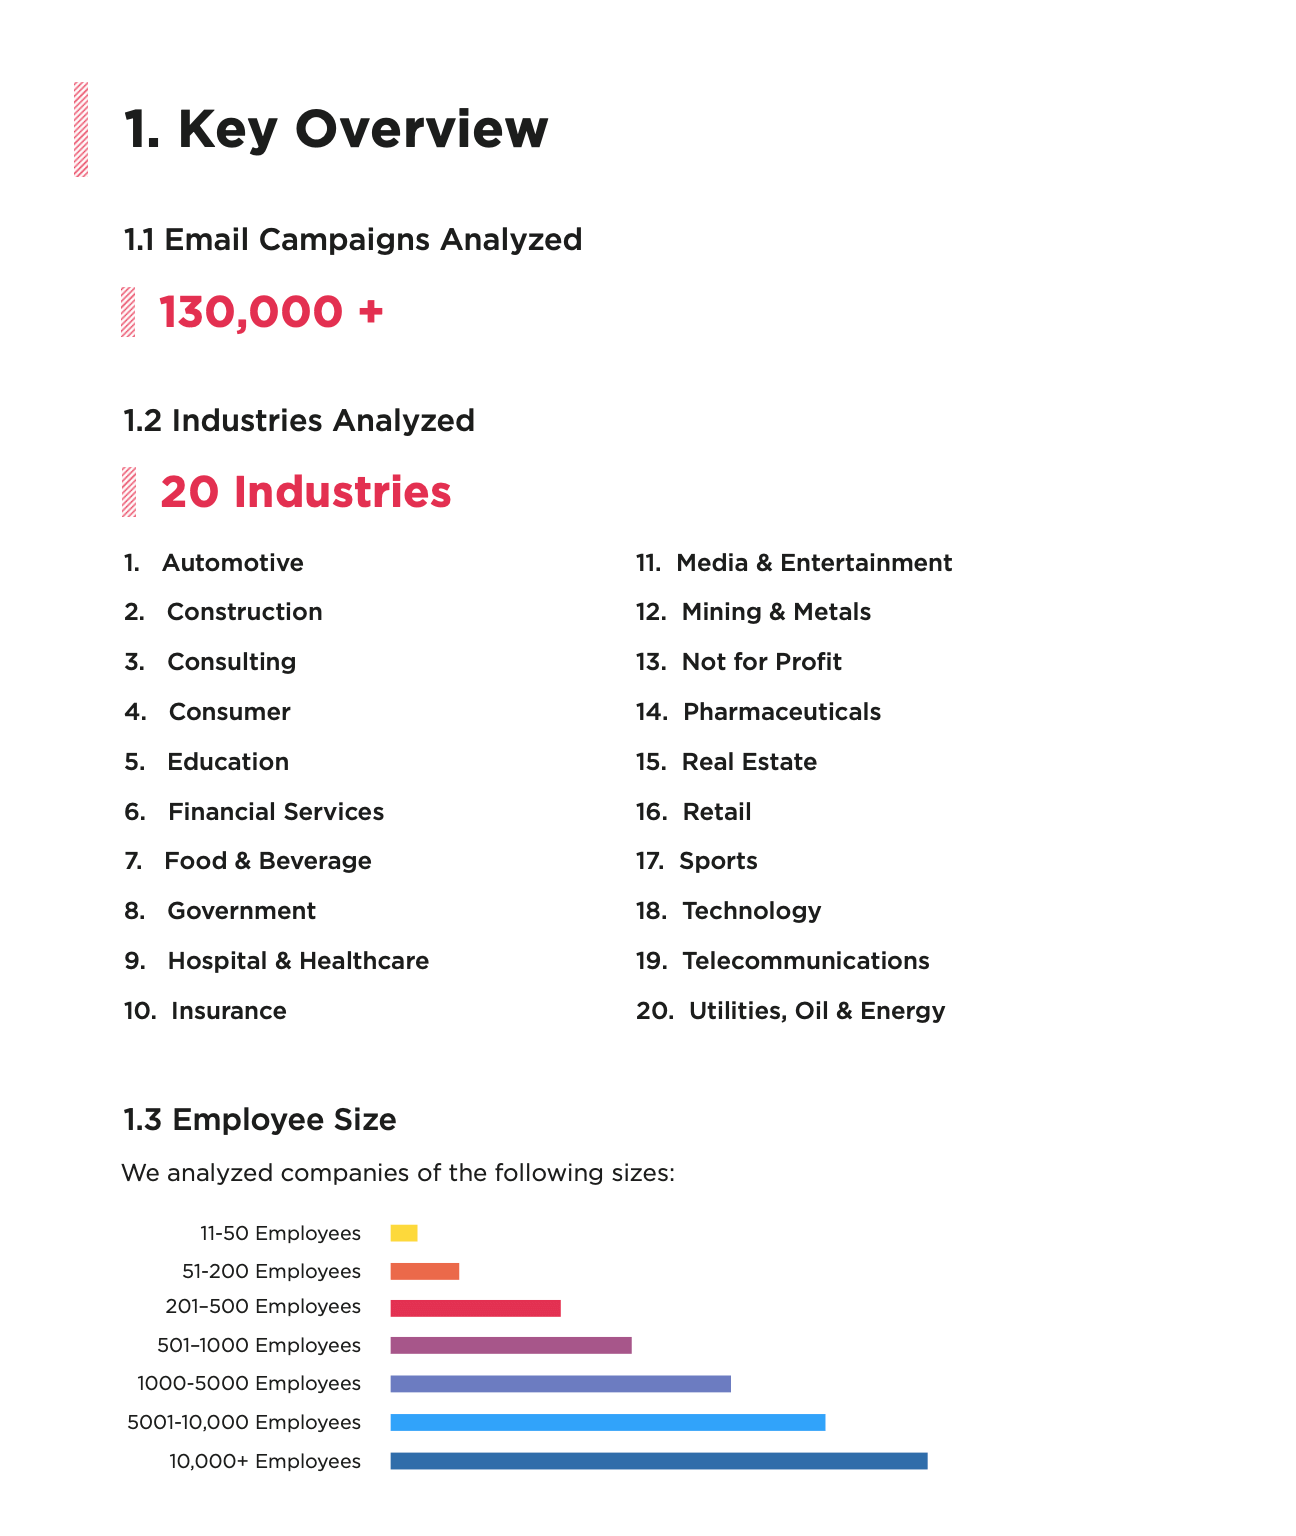Click 'Media & Entertainment' entry

tap(814, 563)
